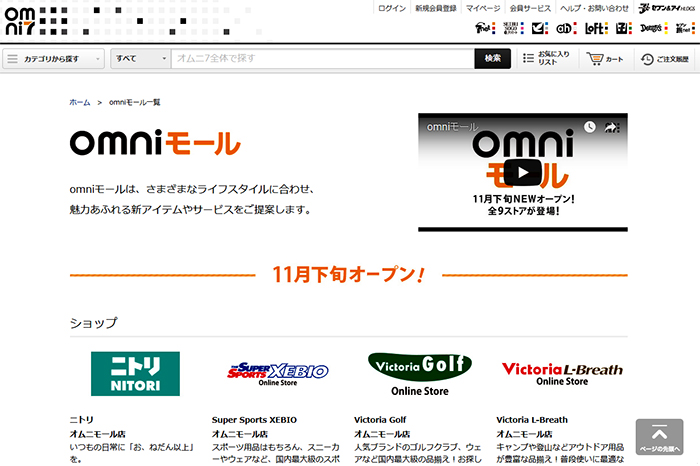Image resolution: width=700 pixels, height=466 pixels.
Task: Open the マイページ menu link
Action: [483, 8]
